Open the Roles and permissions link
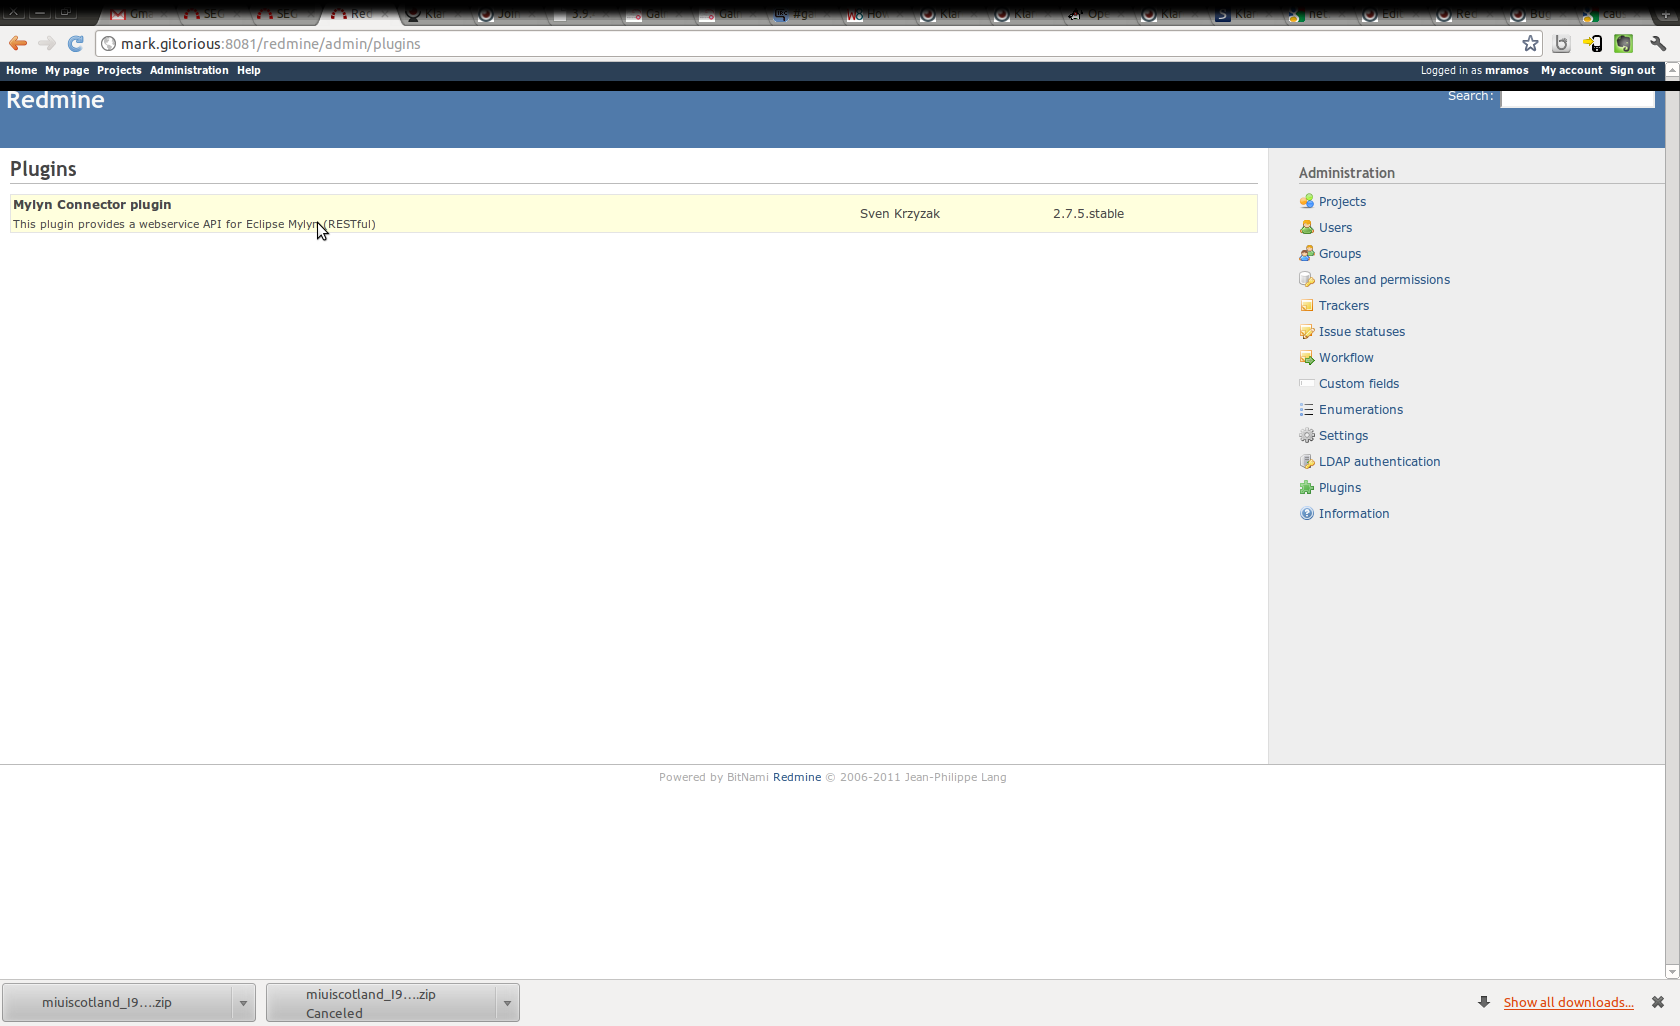 [x=1384, y=279]
